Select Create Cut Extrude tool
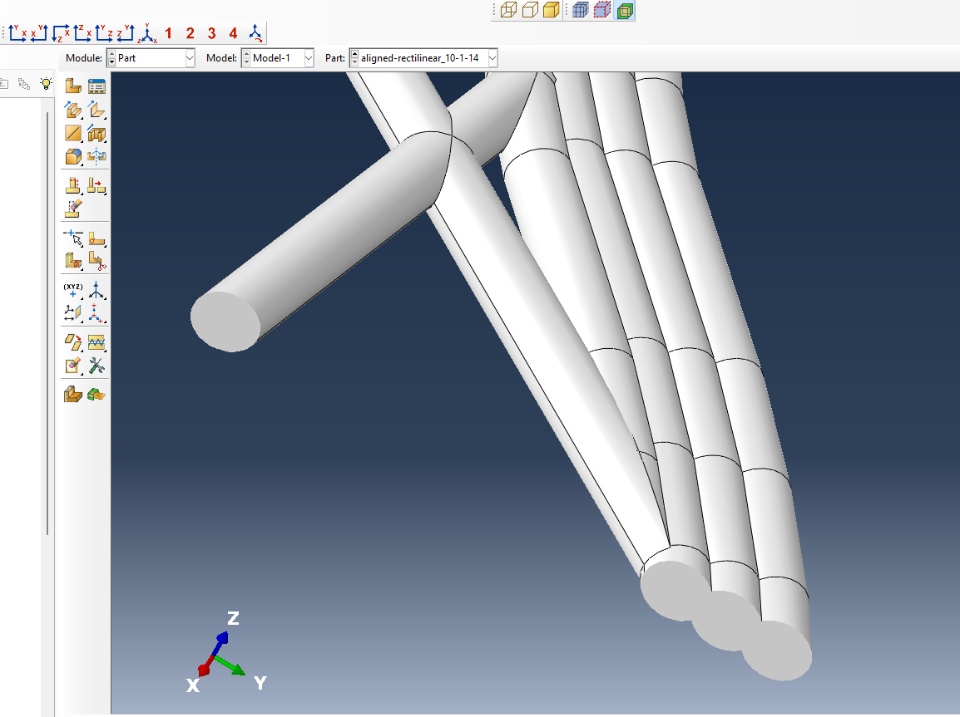This screenshot has width=960, height=717. click(97, 133)
